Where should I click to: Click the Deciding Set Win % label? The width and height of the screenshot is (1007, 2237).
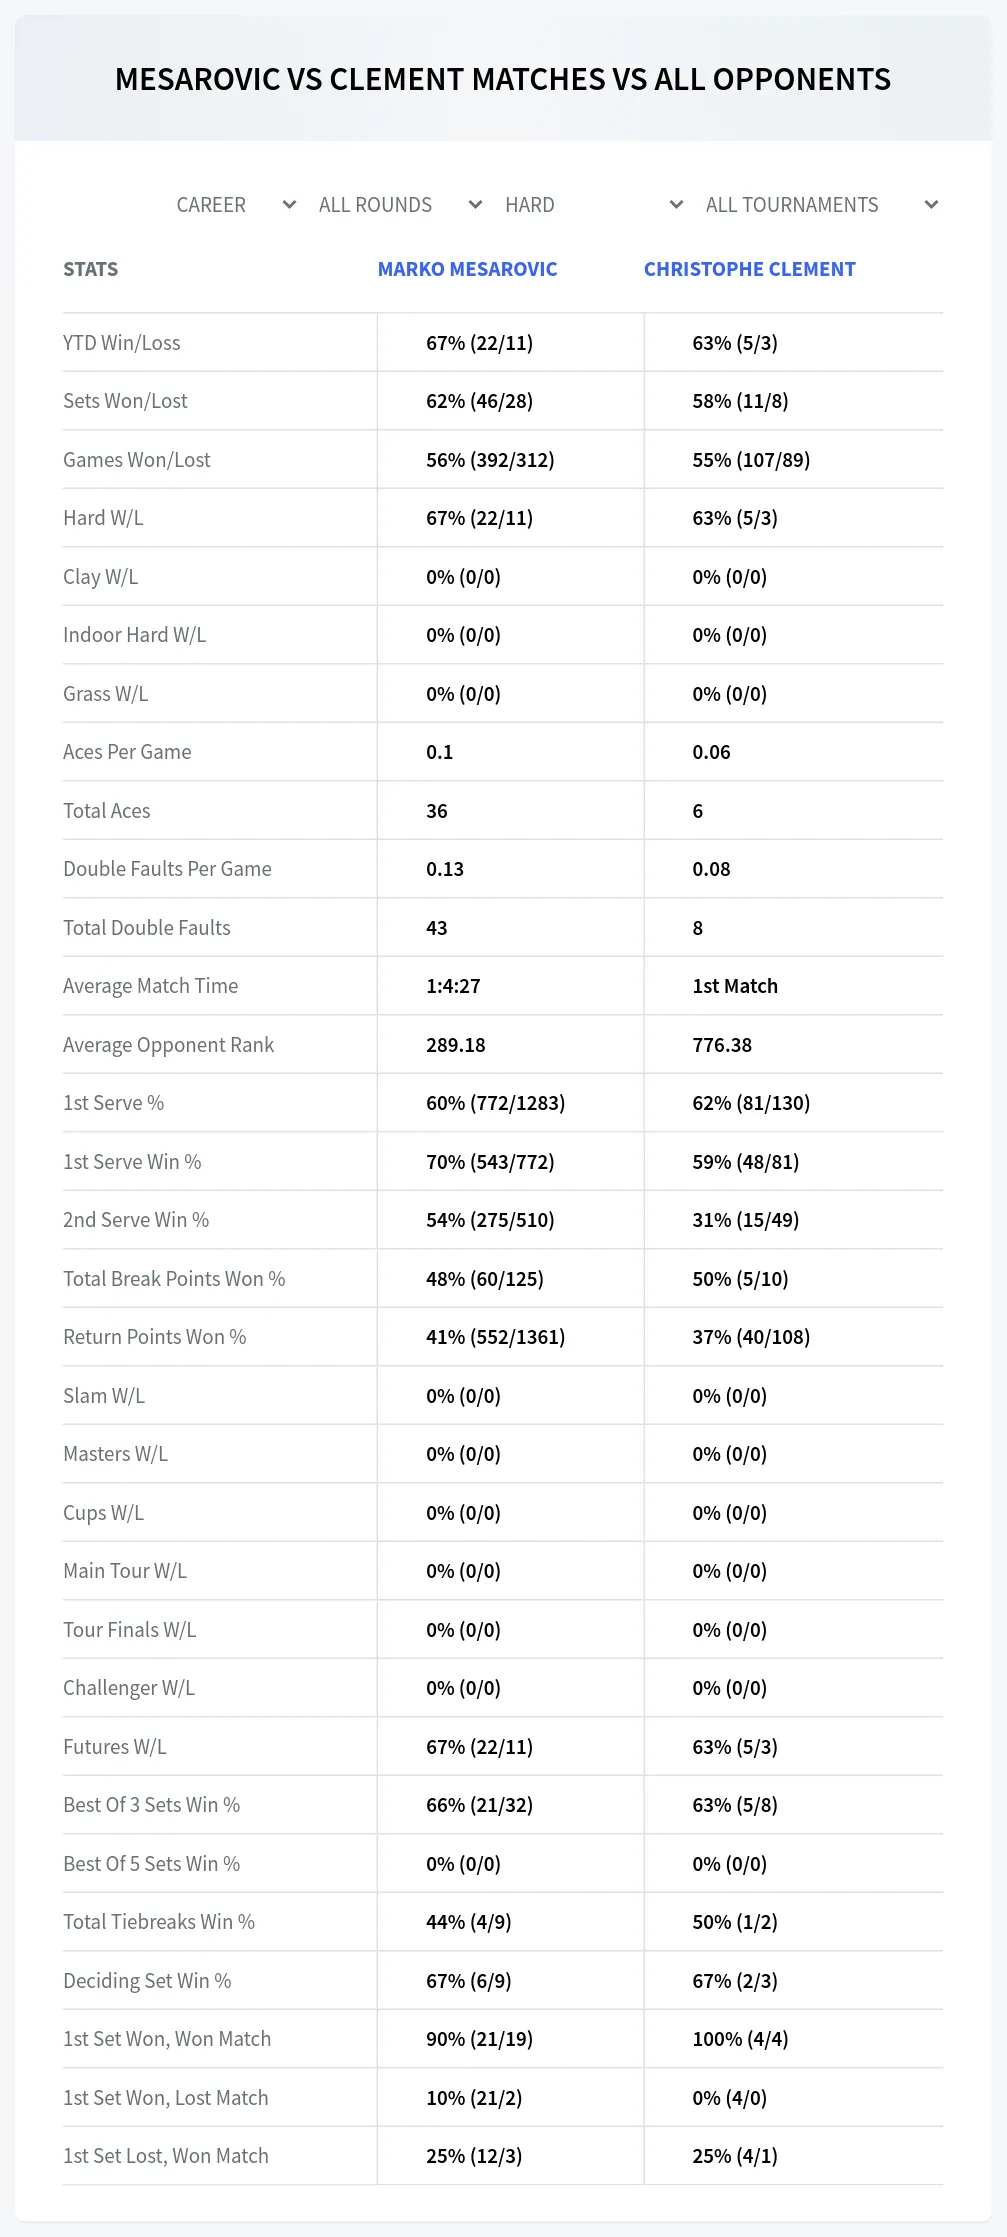click(x=147, y=1981)
